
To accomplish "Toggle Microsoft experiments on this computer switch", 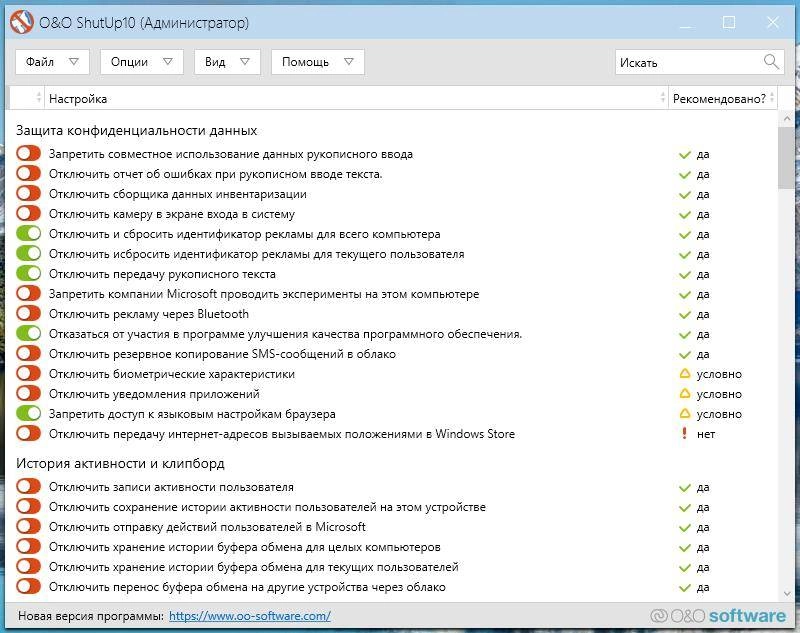I will tap(28, 293).
